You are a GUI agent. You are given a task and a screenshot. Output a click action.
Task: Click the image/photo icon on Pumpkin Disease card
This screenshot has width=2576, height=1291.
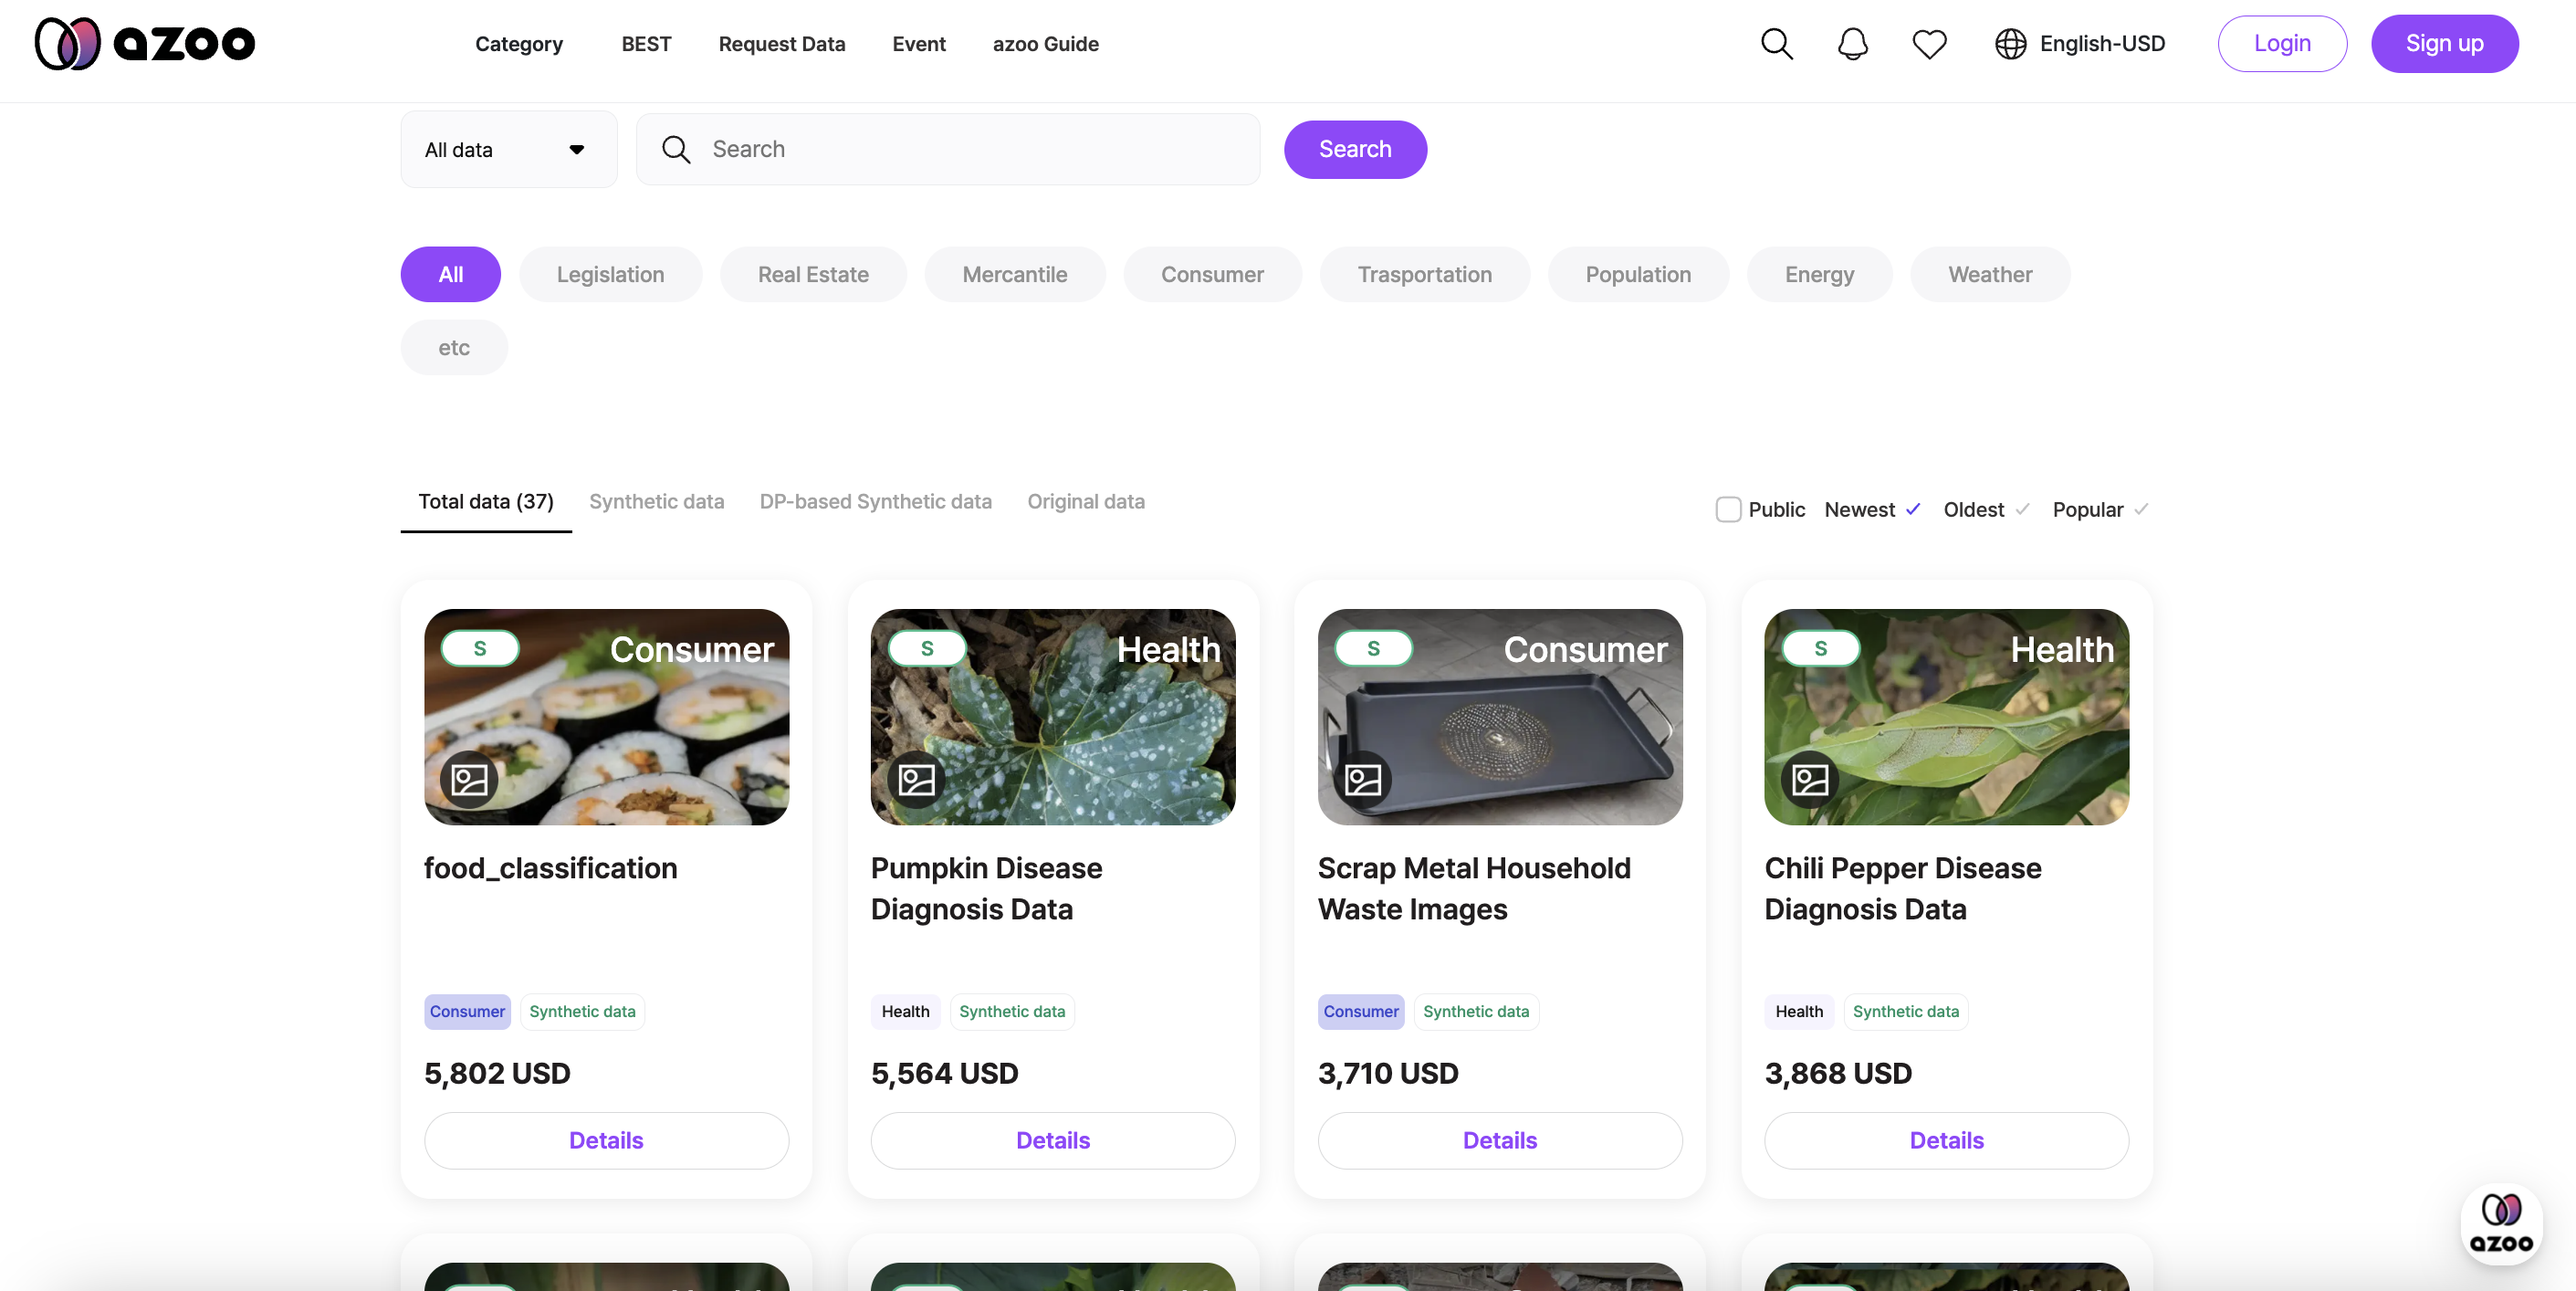pos(916,779)
